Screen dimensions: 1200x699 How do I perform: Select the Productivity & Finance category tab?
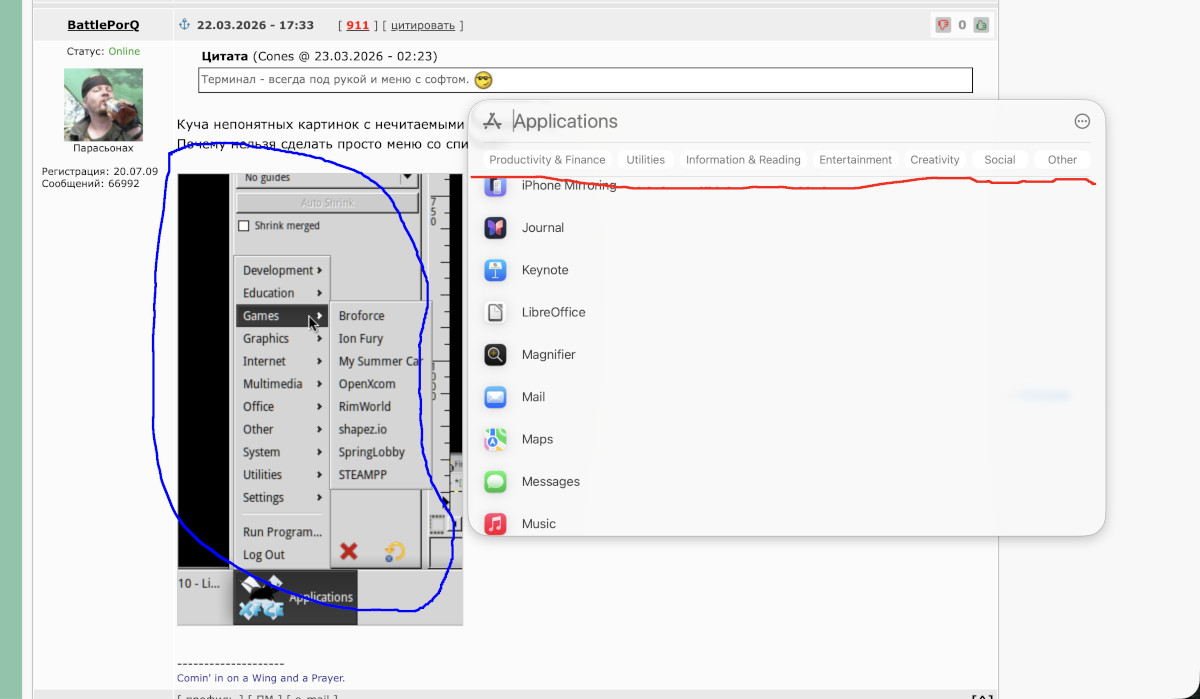(x=547, y=160)
